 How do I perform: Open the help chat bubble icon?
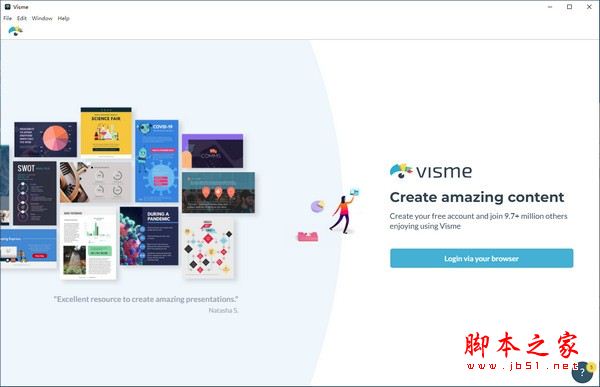coord(582,372)
